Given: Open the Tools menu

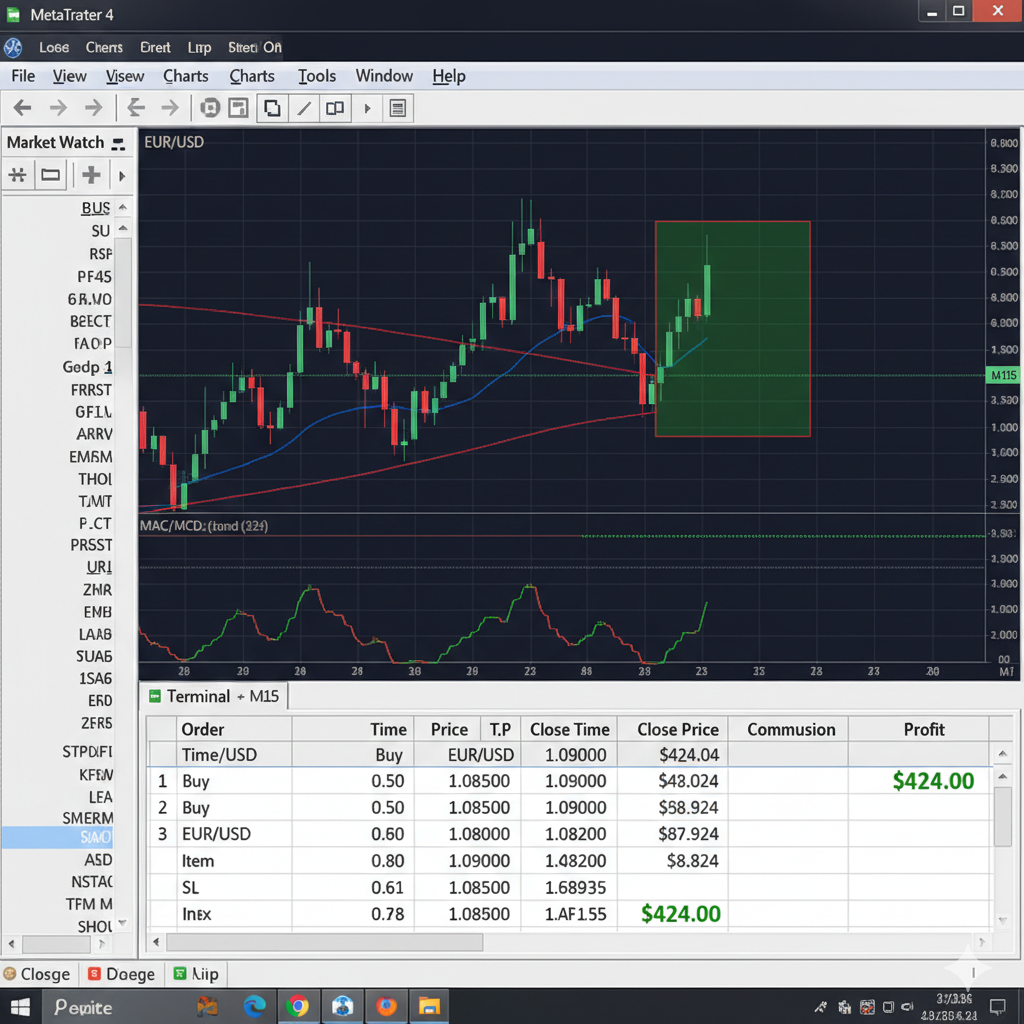Looking at the screenshot, I should tap(316, 76).
